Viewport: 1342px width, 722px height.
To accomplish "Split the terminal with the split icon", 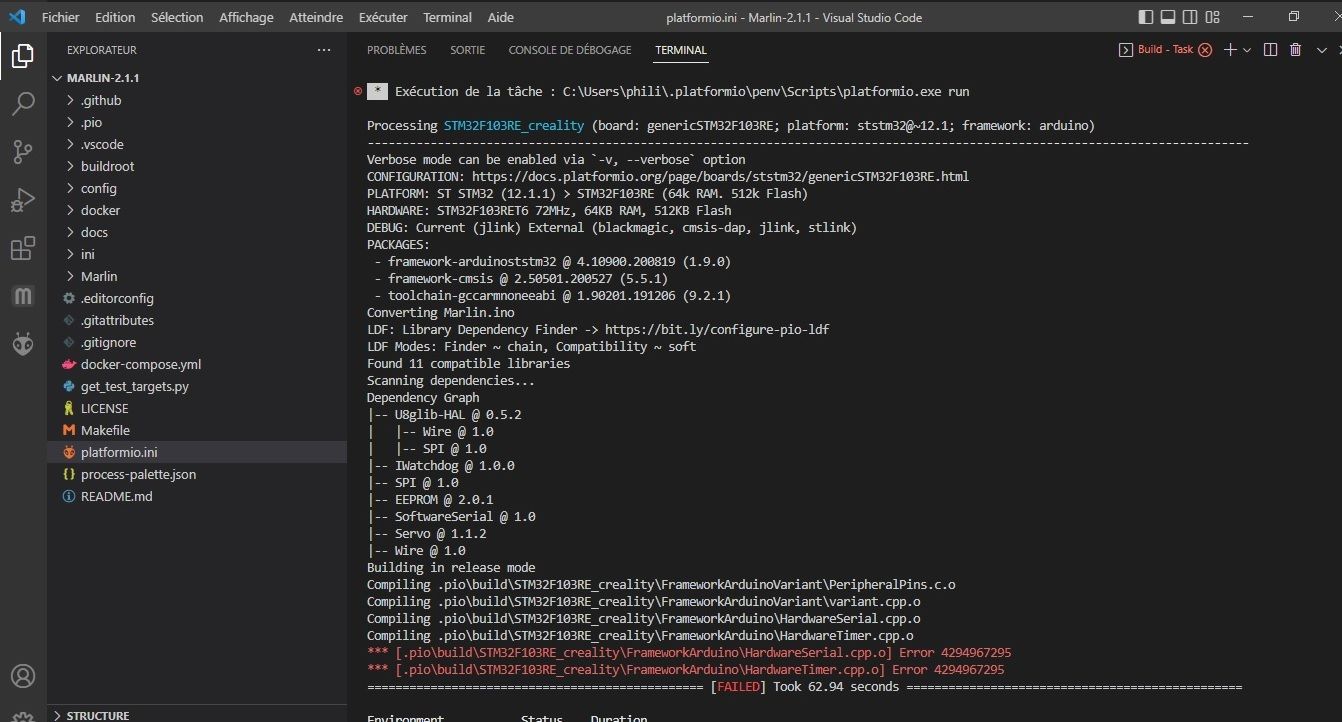I will tap(1270, 50).
